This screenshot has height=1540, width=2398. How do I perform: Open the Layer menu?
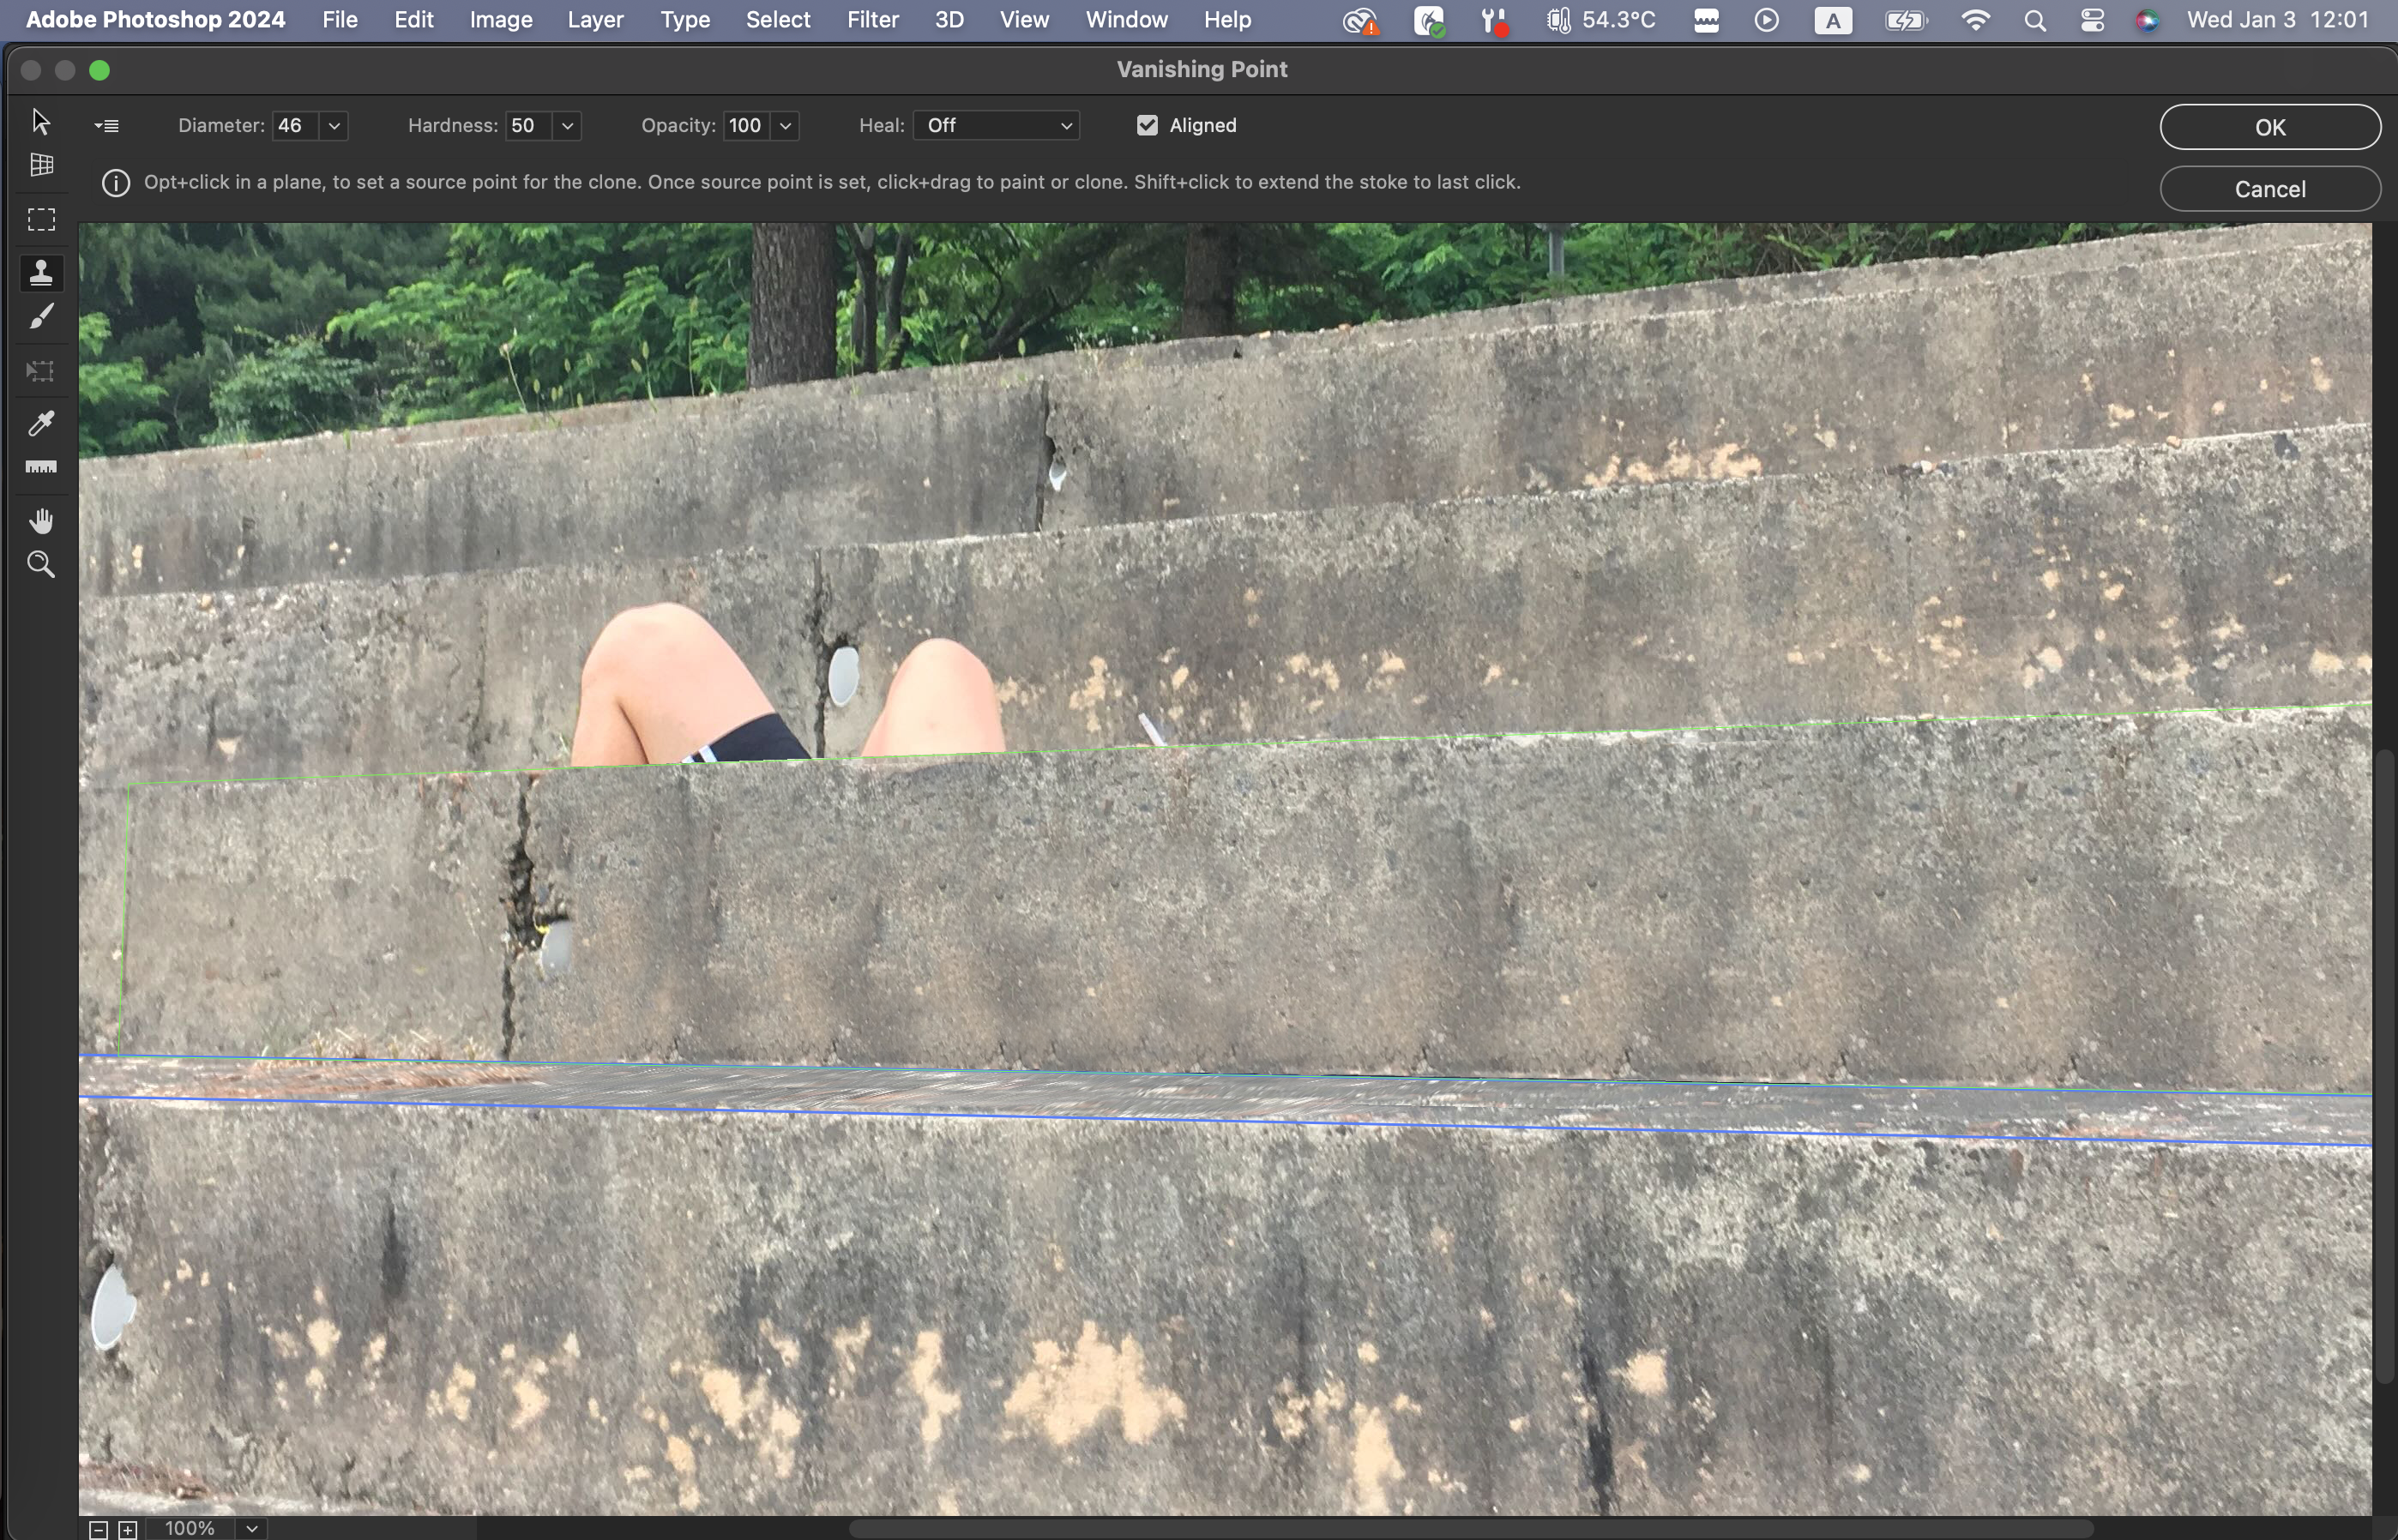(595, 20)
